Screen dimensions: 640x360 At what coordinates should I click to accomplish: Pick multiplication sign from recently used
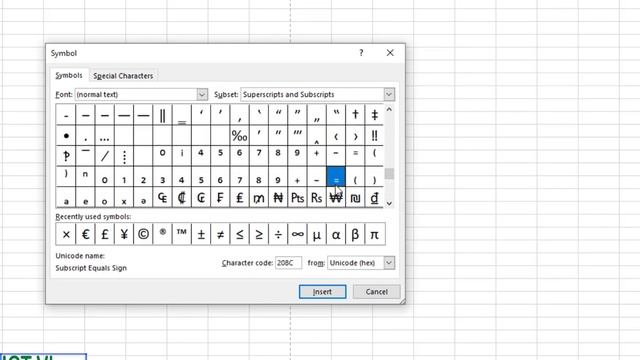(66, 234)
